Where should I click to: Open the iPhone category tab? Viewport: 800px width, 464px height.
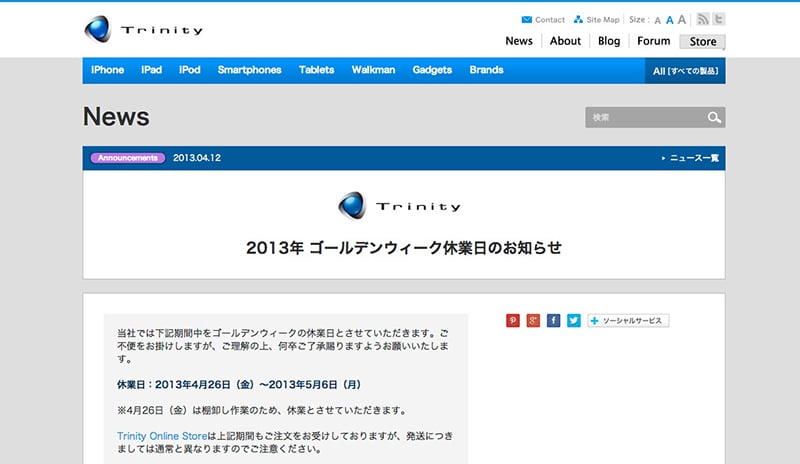(107, 70)
